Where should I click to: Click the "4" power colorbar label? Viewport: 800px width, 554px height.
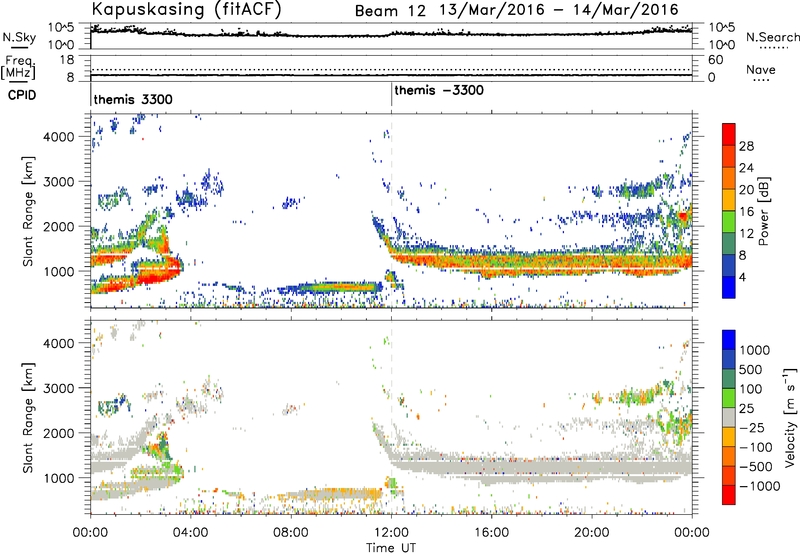(742, 278)
